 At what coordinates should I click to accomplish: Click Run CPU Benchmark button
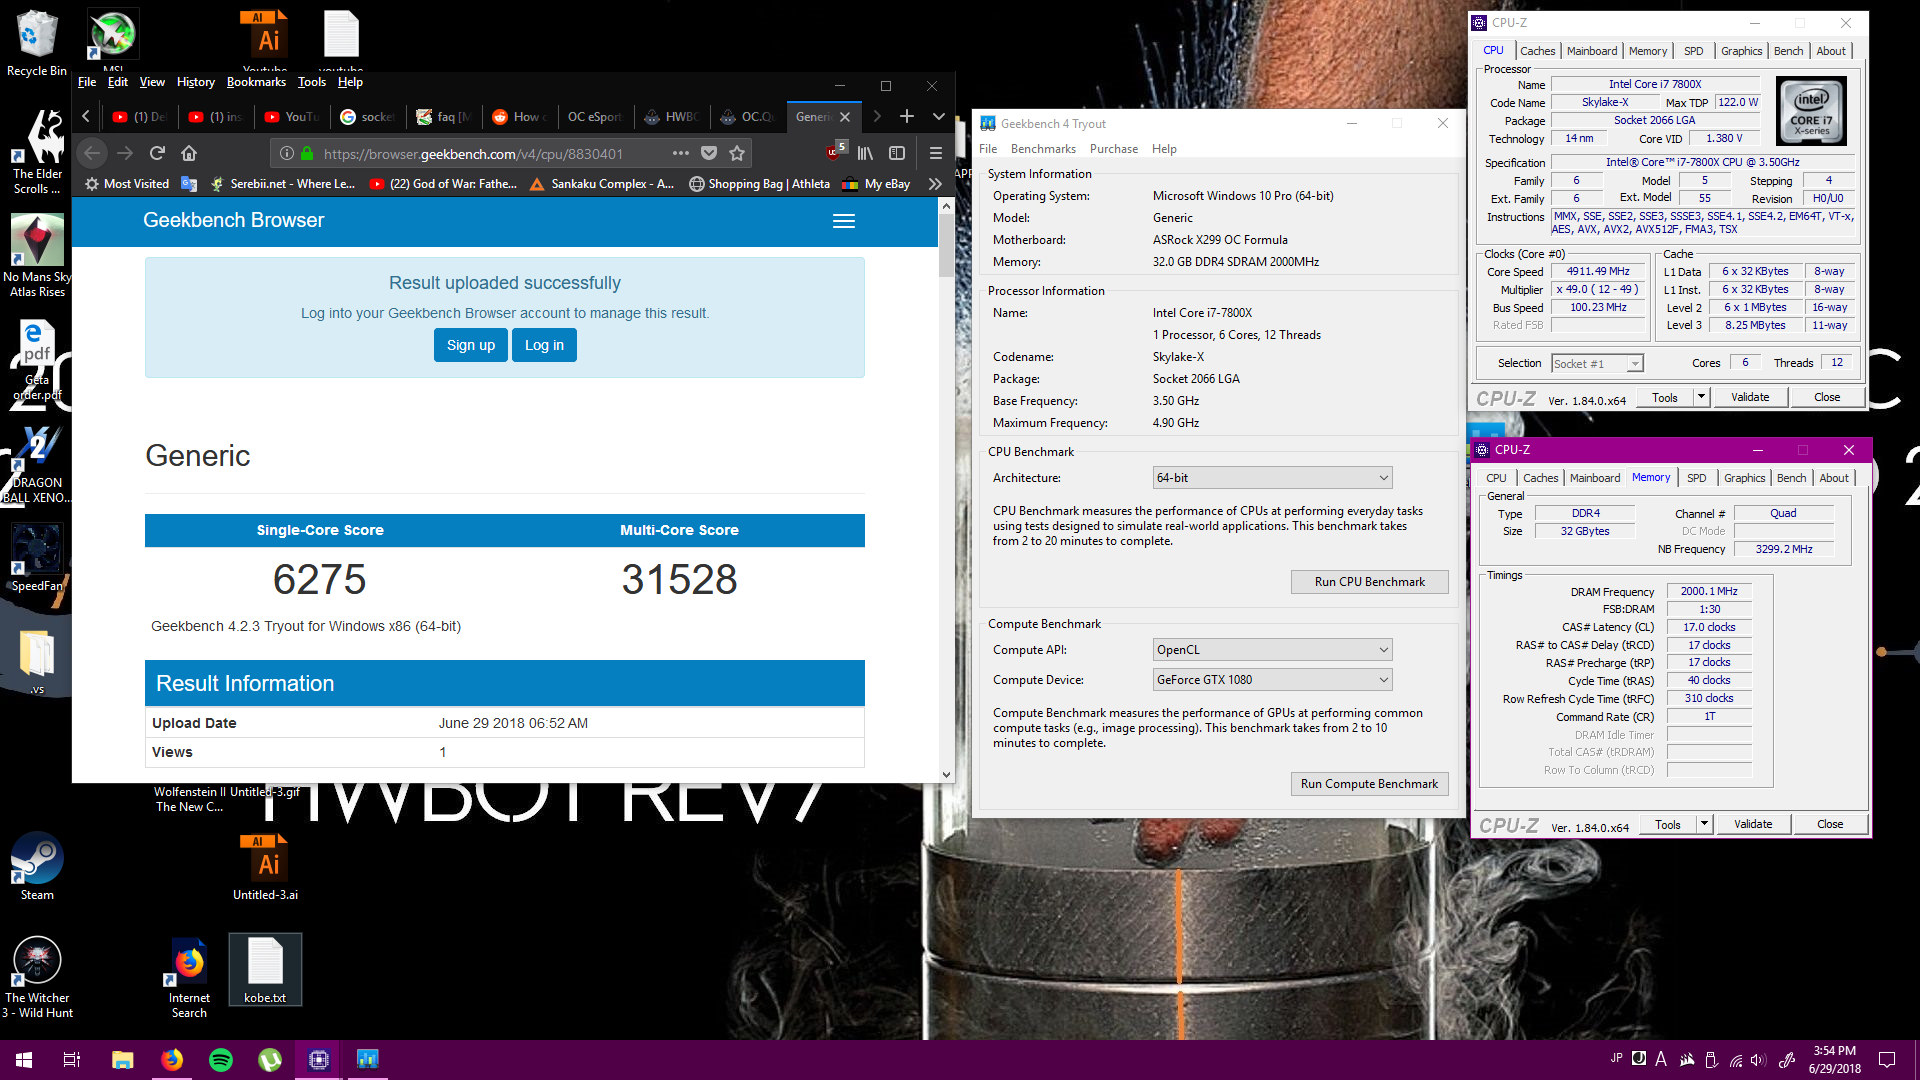click(1369, 582)
